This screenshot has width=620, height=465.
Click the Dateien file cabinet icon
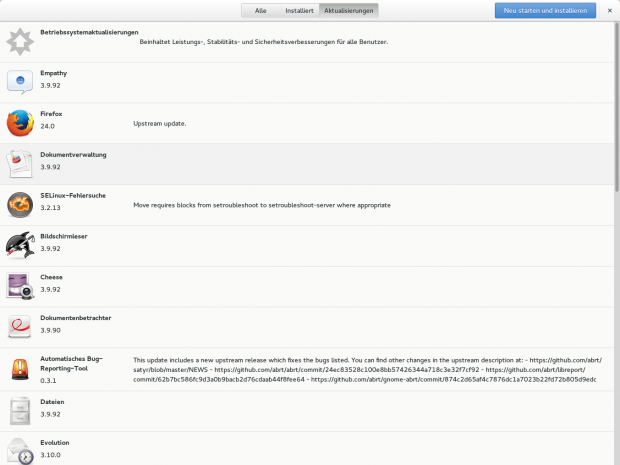(x=20, y=410)
